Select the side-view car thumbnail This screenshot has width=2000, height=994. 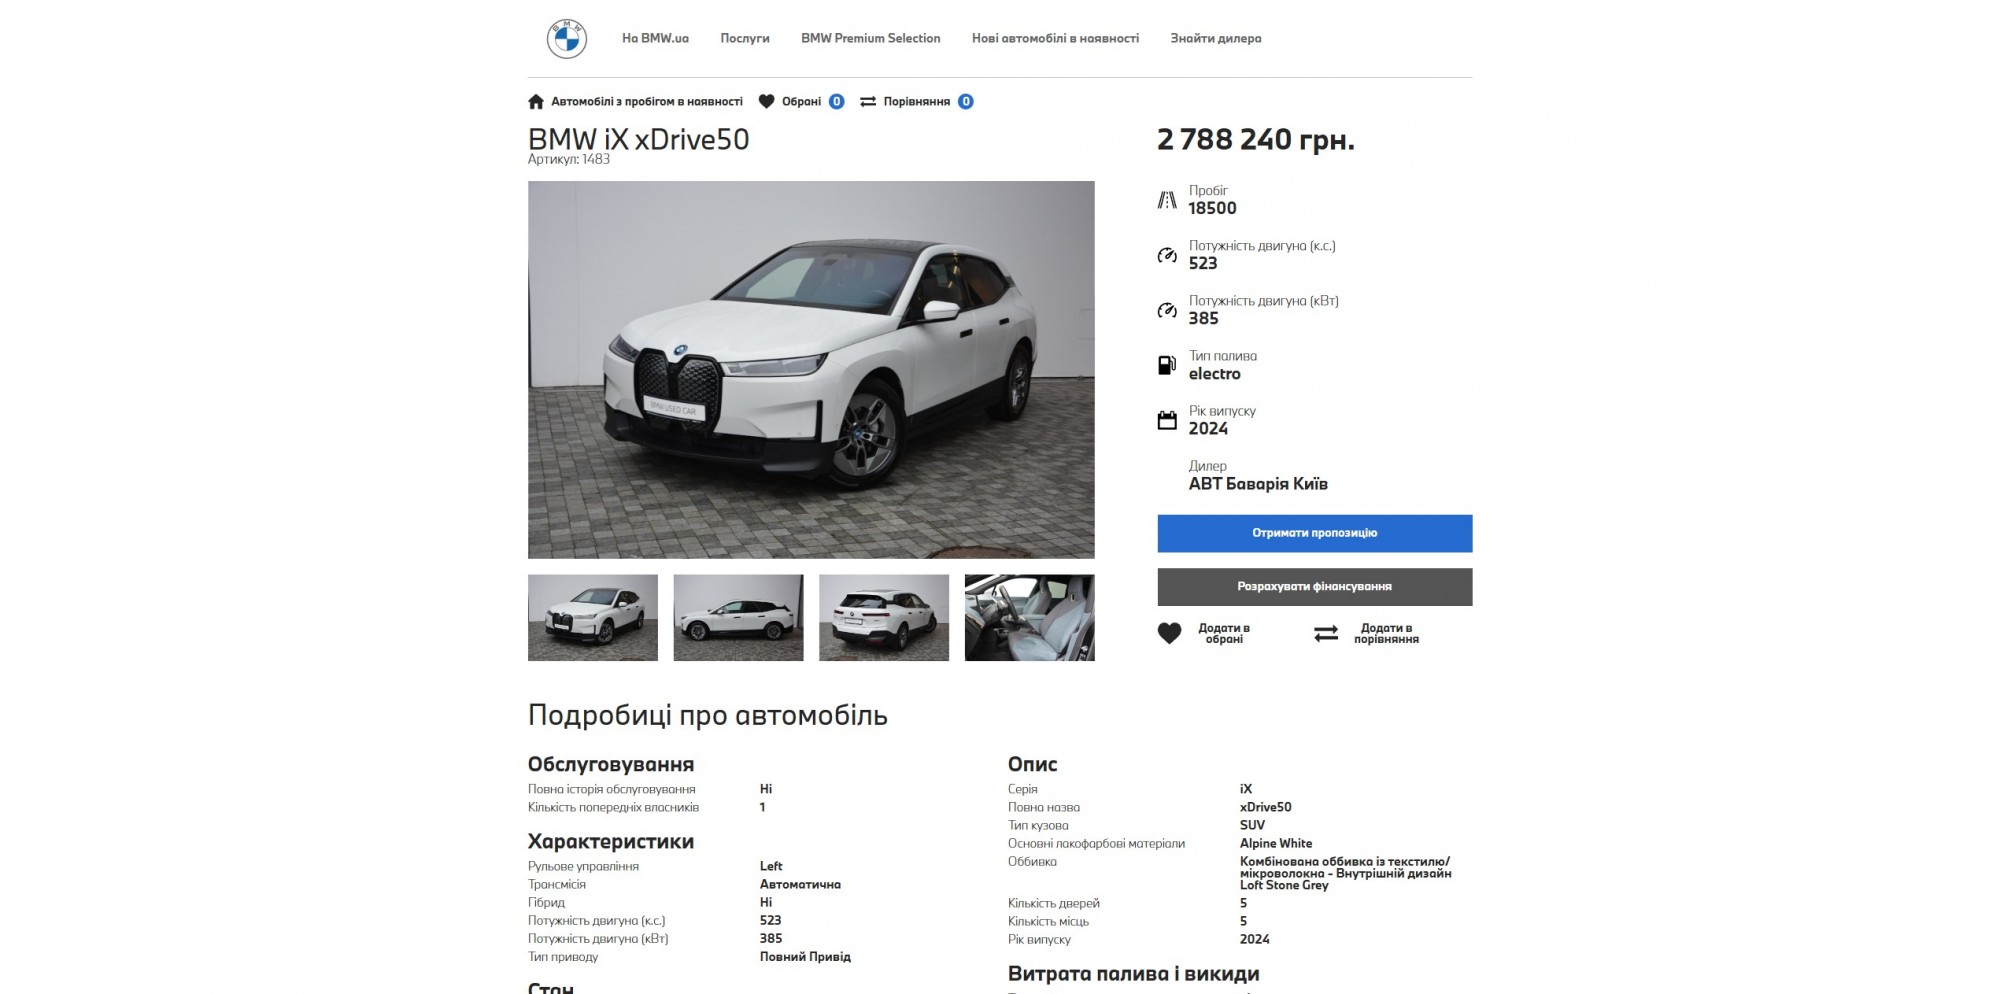(739, 618)
